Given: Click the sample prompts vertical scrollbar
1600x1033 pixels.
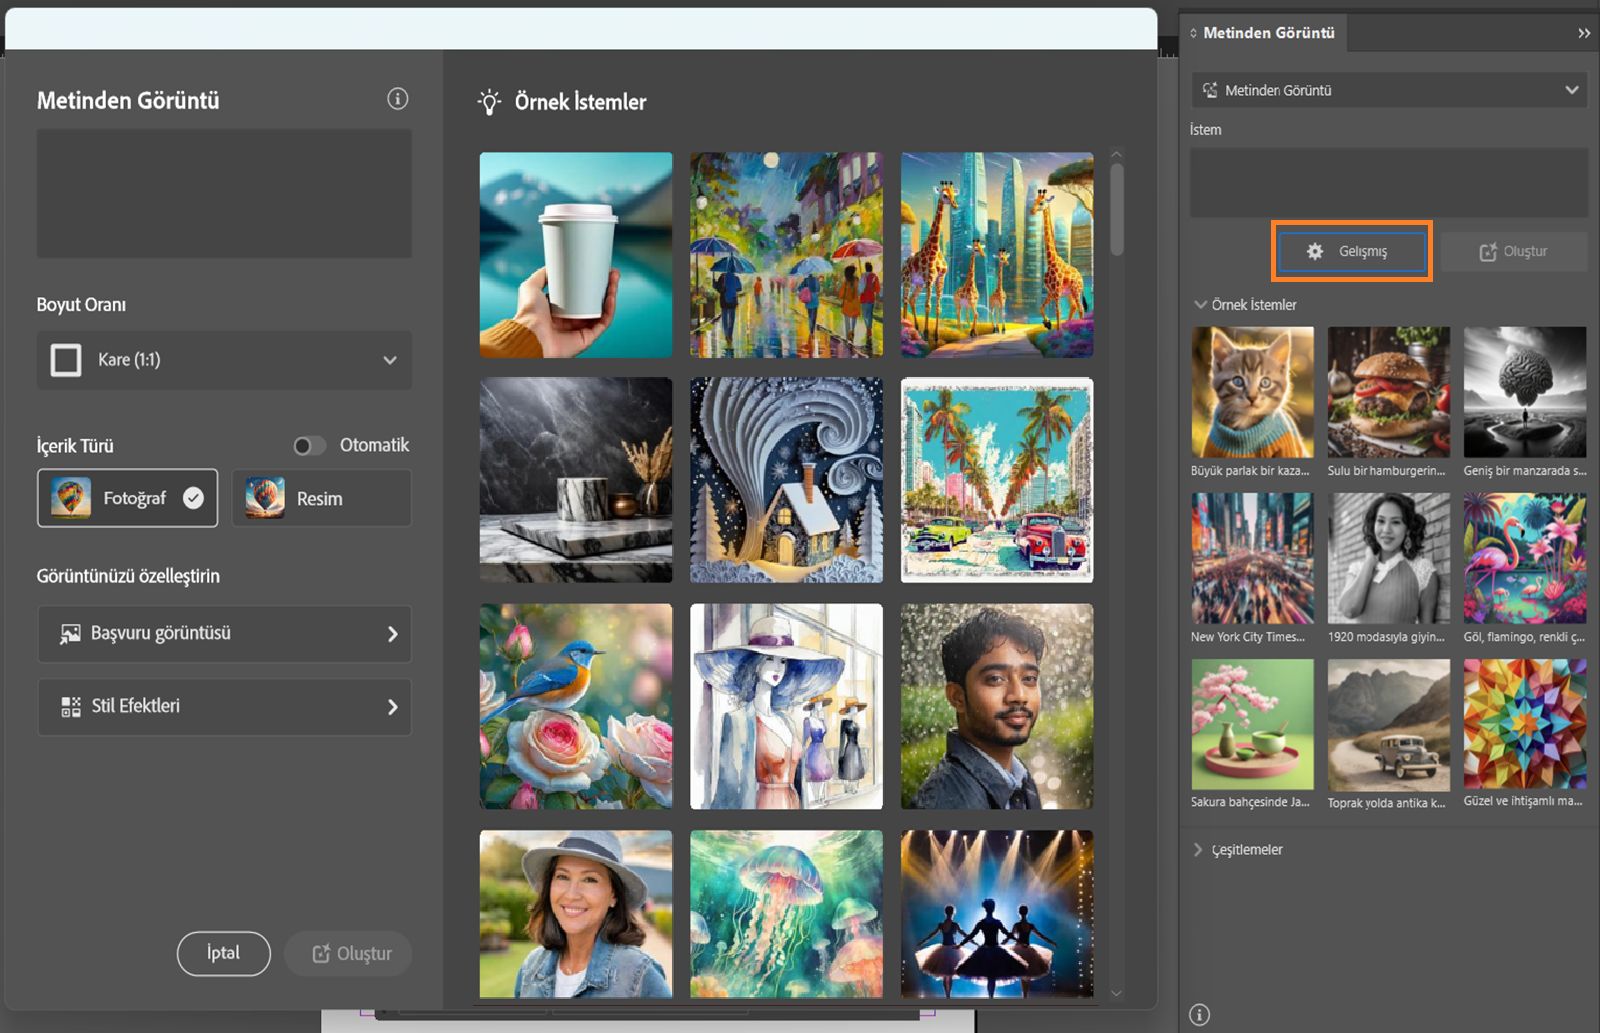Looking at the screenshot, I should pyautogui.click(x=1117, y=210).
